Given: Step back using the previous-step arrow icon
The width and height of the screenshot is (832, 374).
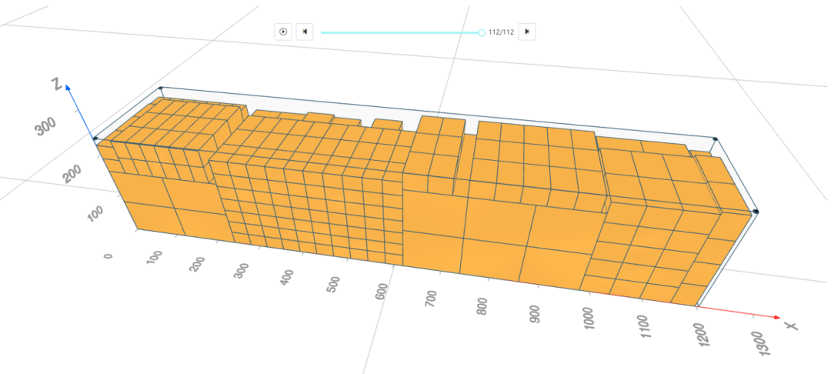Looking at the screenshot, I should pos(305,32).
